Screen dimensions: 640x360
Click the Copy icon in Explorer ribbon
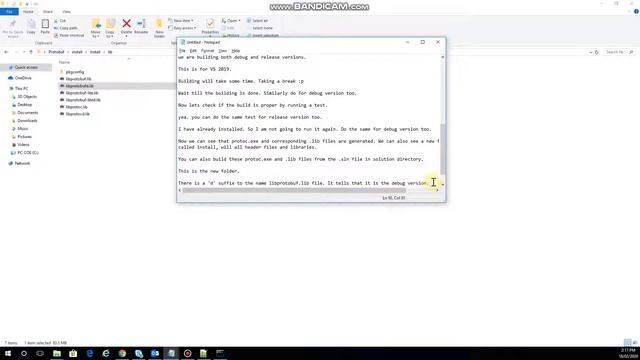click(x=31, y=27)
